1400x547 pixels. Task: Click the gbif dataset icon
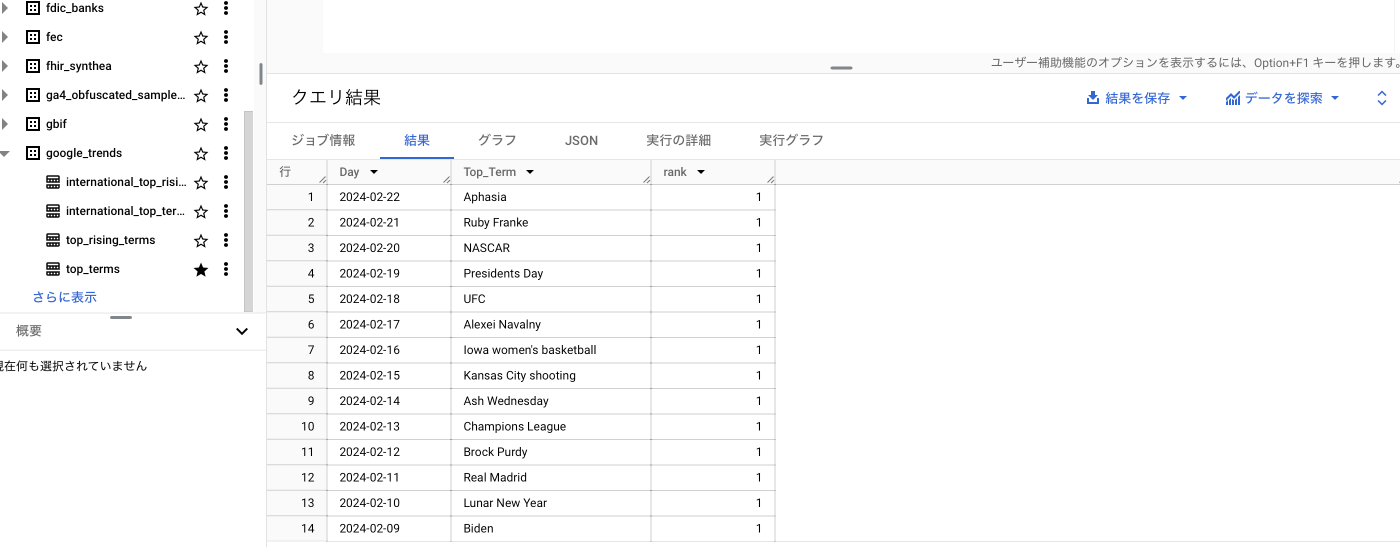point(32,124)
